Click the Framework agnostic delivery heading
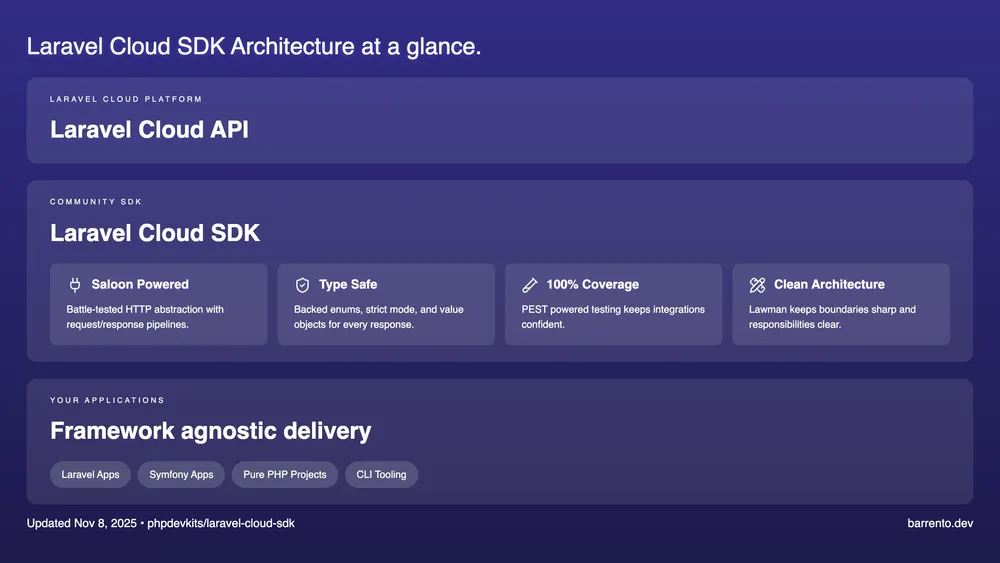 (210, 431)
